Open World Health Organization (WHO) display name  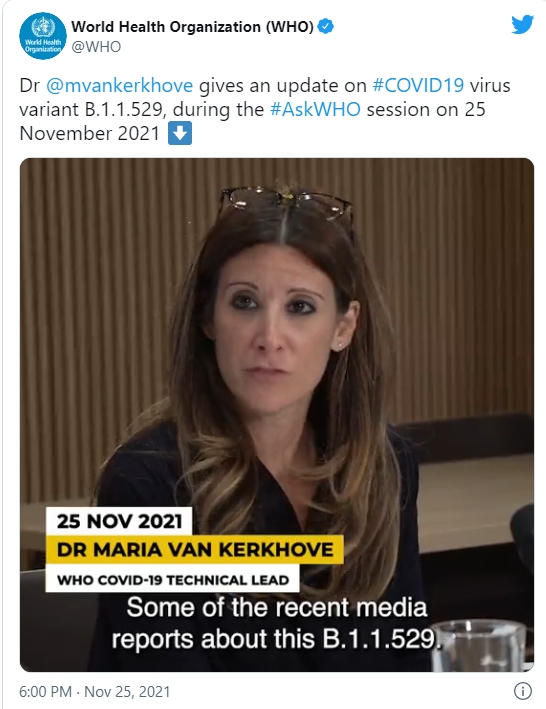(193, 27)
